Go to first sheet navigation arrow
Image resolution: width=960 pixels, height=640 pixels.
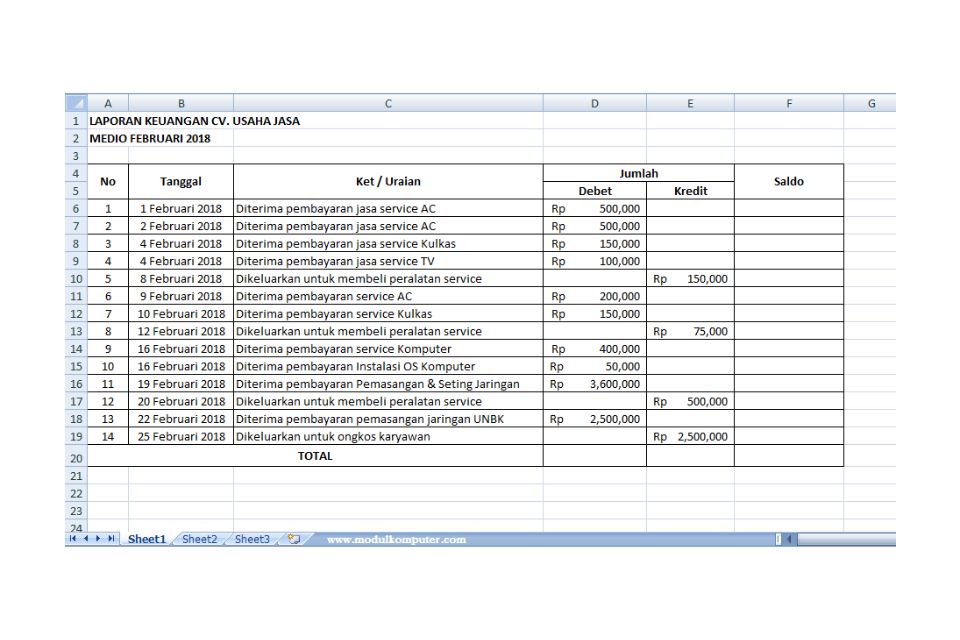[73, 539]
